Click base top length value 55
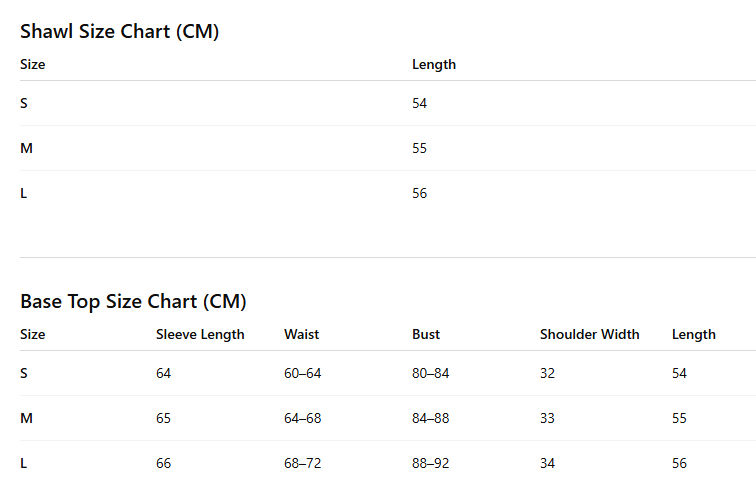 [679, 418]
